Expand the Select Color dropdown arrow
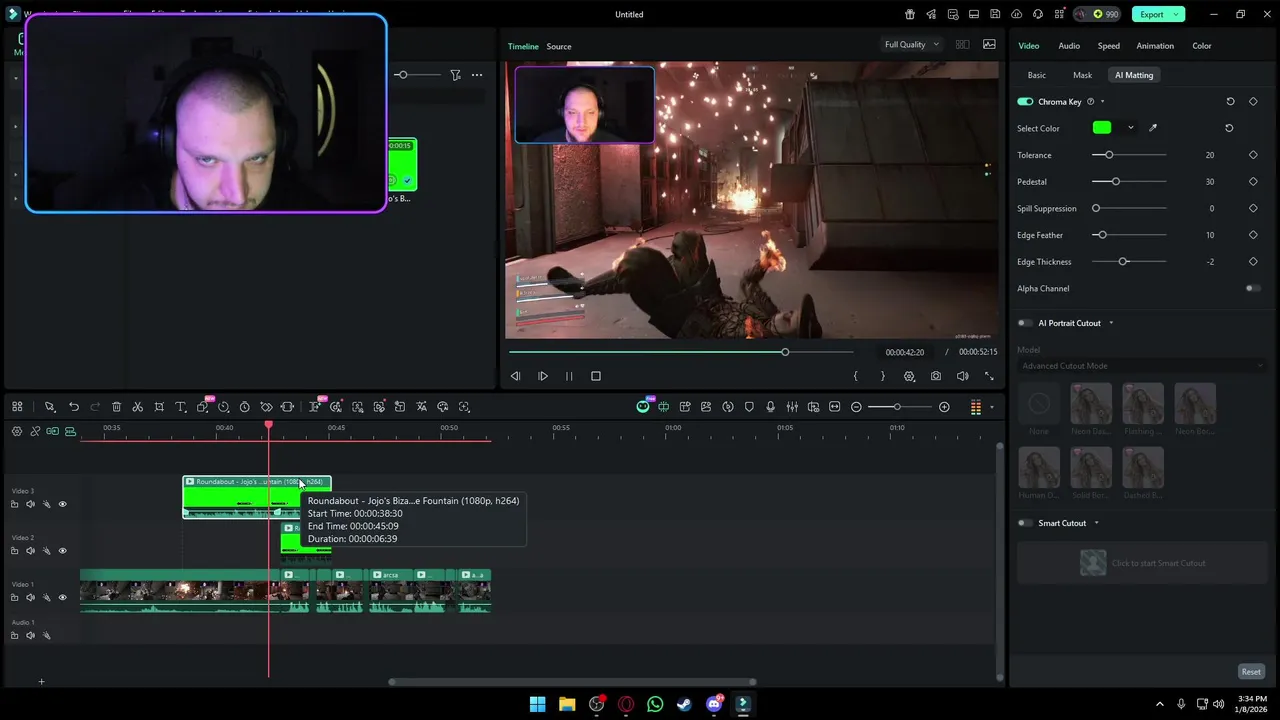The image size is (1280, 720). [1130, 128]
